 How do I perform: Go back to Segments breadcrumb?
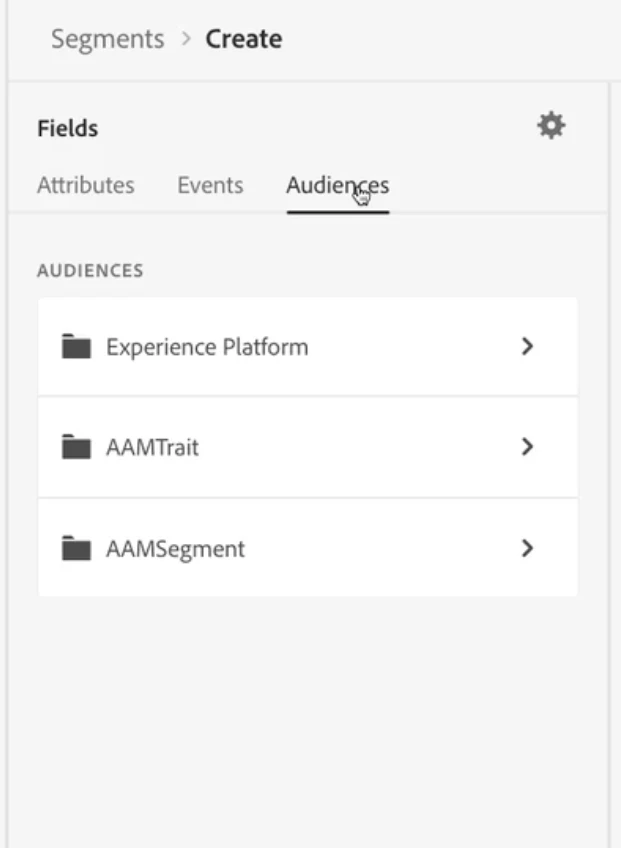(107, 39)
